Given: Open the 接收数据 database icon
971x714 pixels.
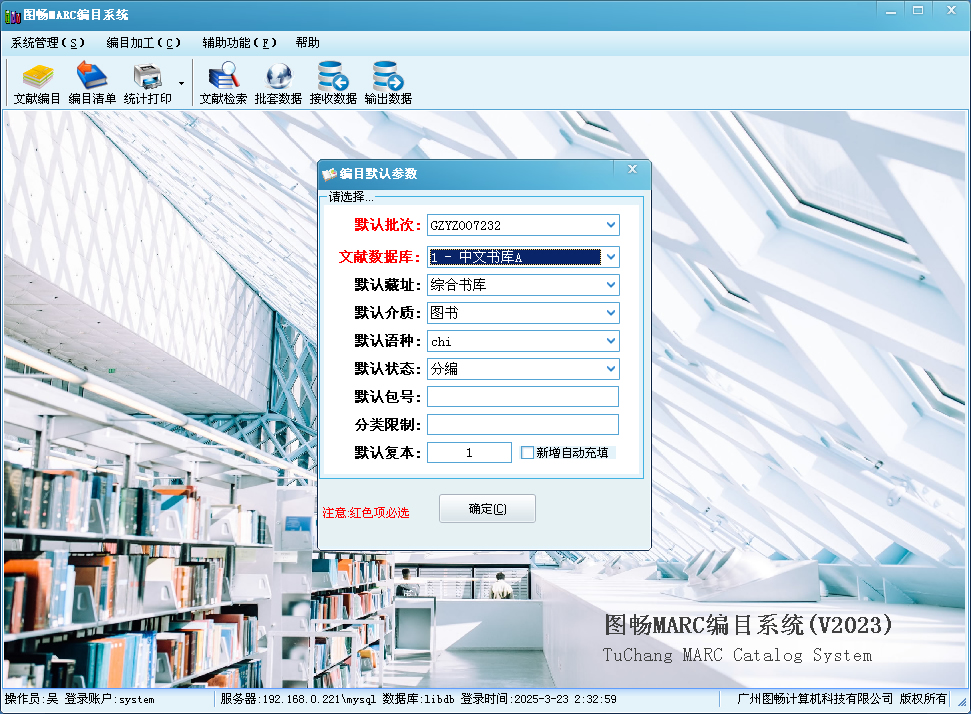Looking at the screenshot, I should pos(333,77).
